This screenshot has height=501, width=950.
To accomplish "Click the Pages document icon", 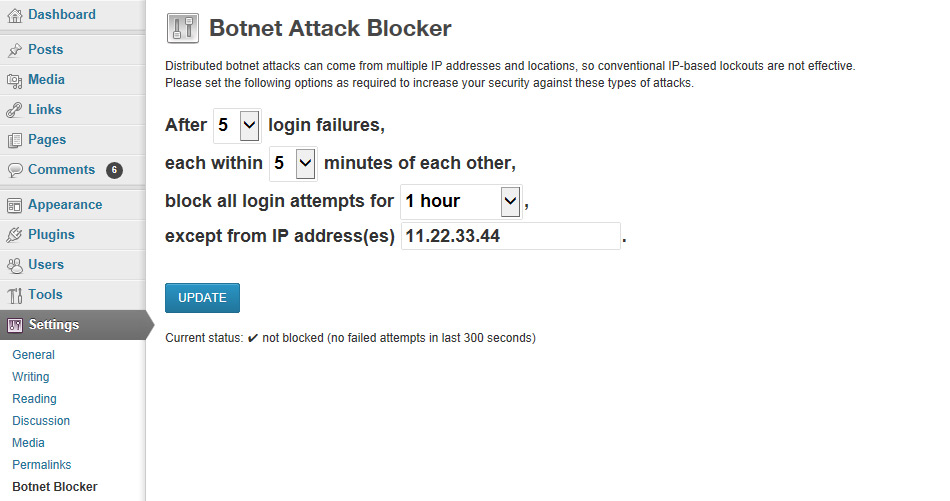I will coord(15,140).
